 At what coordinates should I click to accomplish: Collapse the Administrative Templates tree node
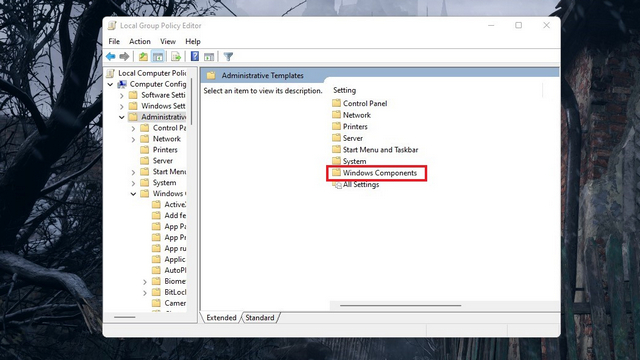(122, 117)
